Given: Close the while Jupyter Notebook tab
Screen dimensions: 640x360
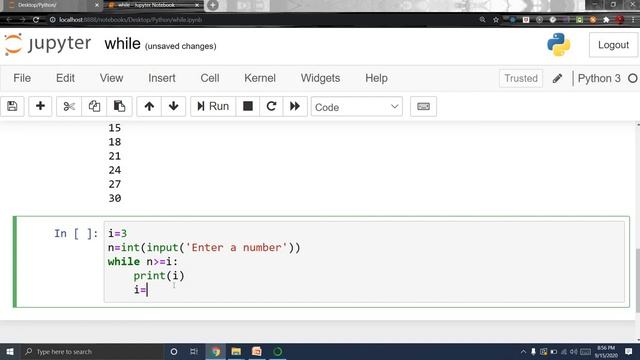Looking at the screenshot, I should click(197, 5).
